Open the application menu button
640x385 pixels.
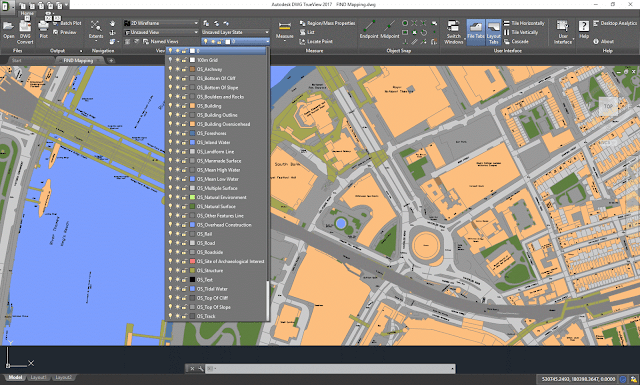[7, 7]
